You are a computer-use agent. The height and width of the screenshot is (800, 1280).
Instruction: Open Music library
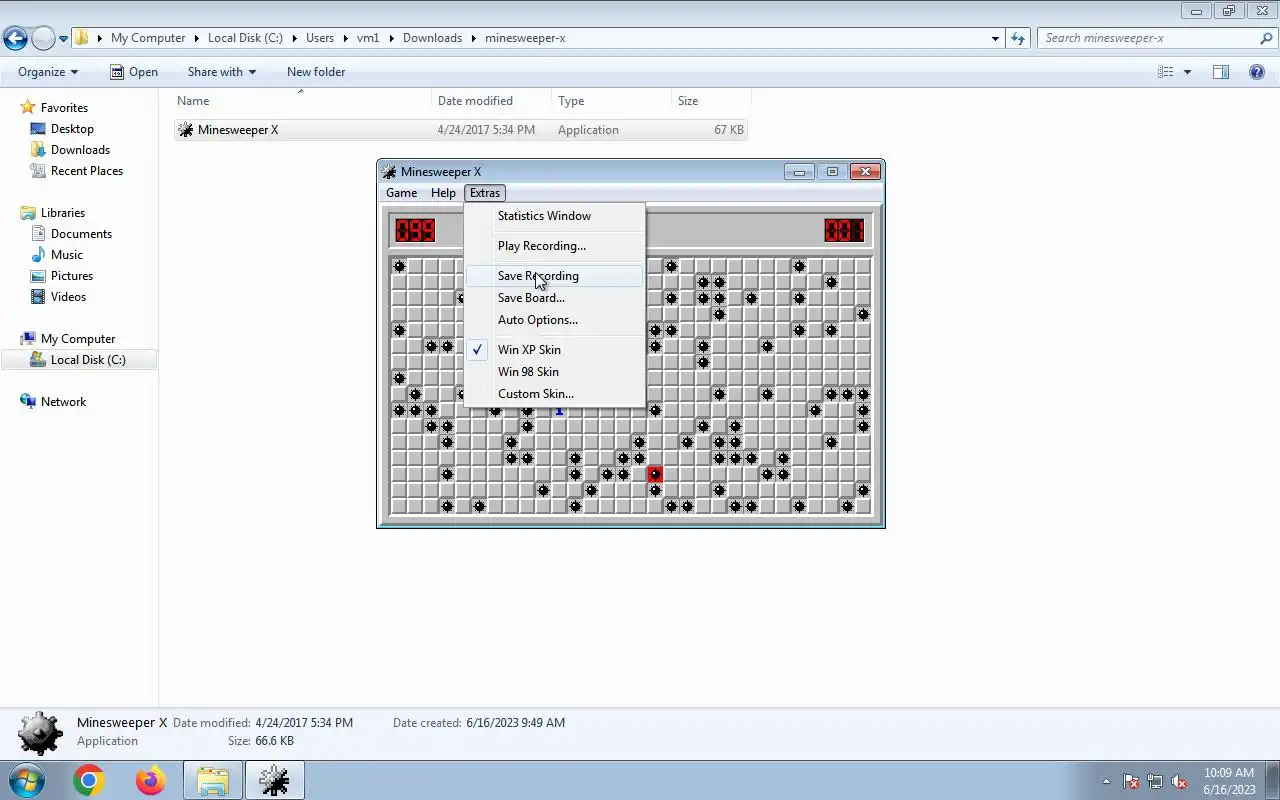[x=67, y=255]
